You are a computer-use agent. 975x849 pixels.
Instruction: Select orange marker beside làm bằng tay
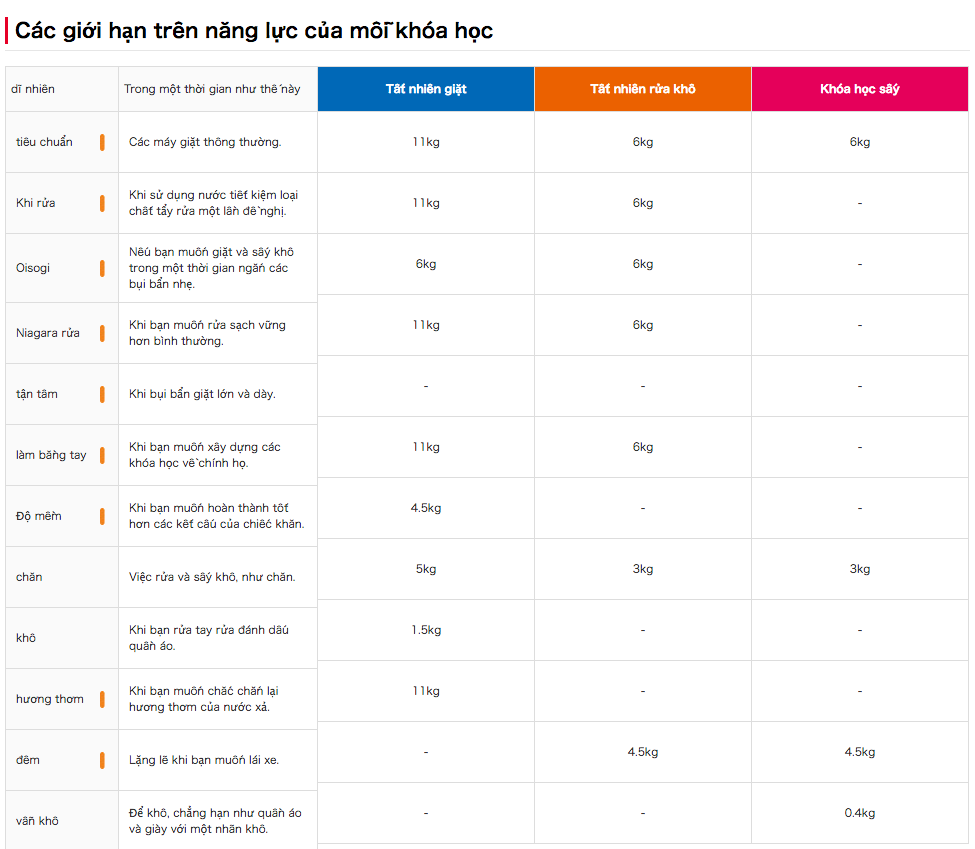pyautogui.click(x=102, y=455)
